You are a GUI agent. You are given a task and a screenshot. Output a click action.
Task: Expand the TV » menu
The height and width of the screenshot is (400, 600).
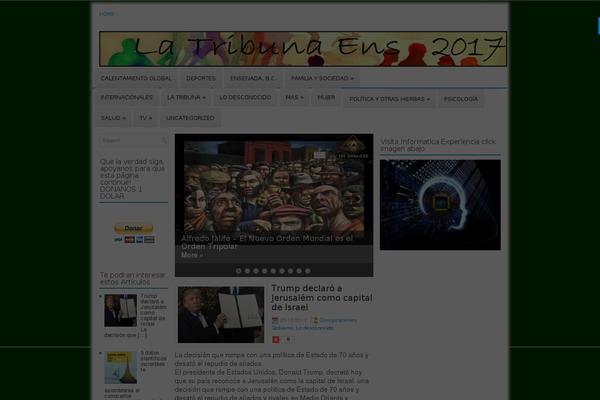146,118
